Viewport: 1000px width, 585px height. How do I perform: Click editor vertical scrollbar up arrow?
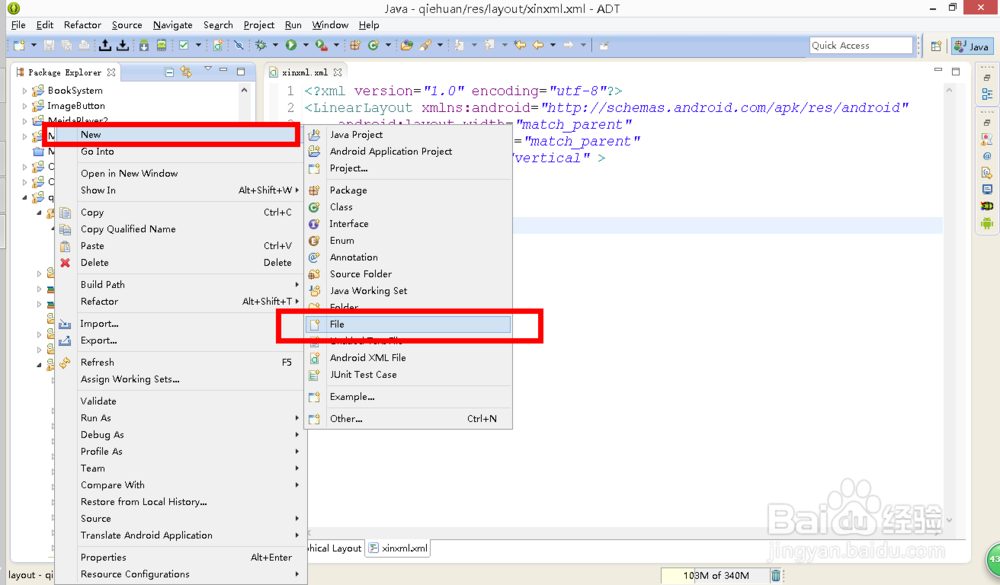click(x=949, y=90)
